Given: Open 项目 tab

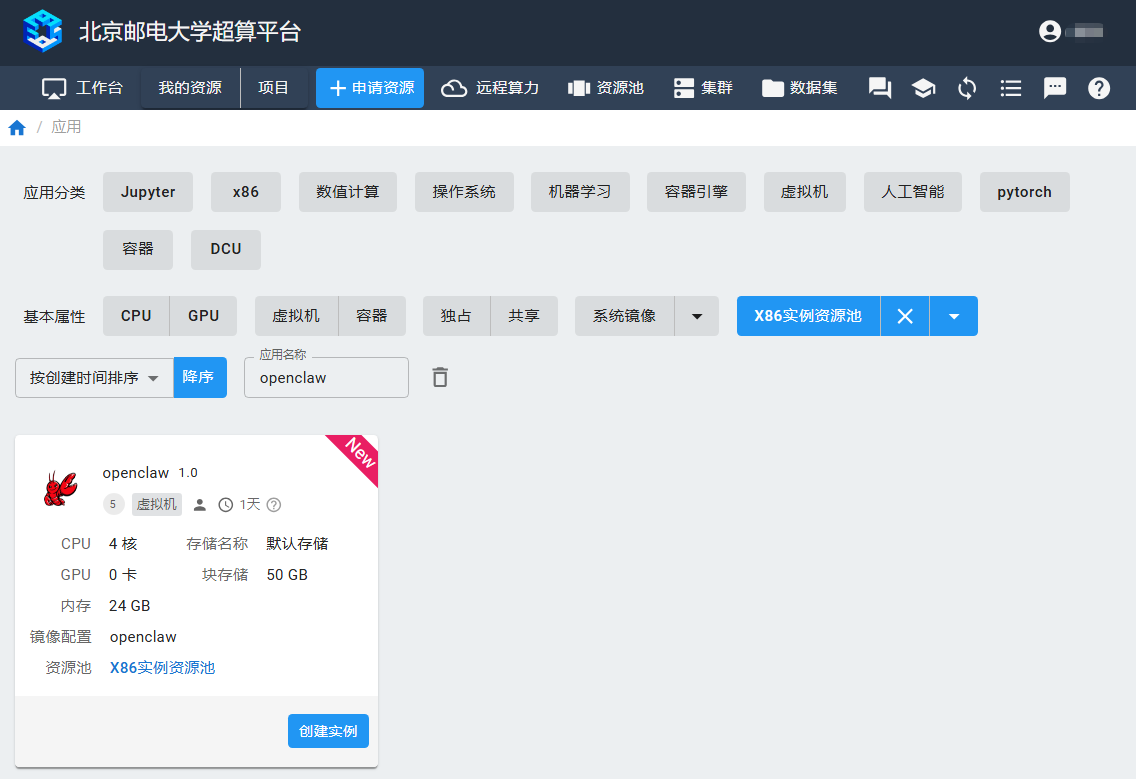Looking at the screenshot, I should (274, 88).
